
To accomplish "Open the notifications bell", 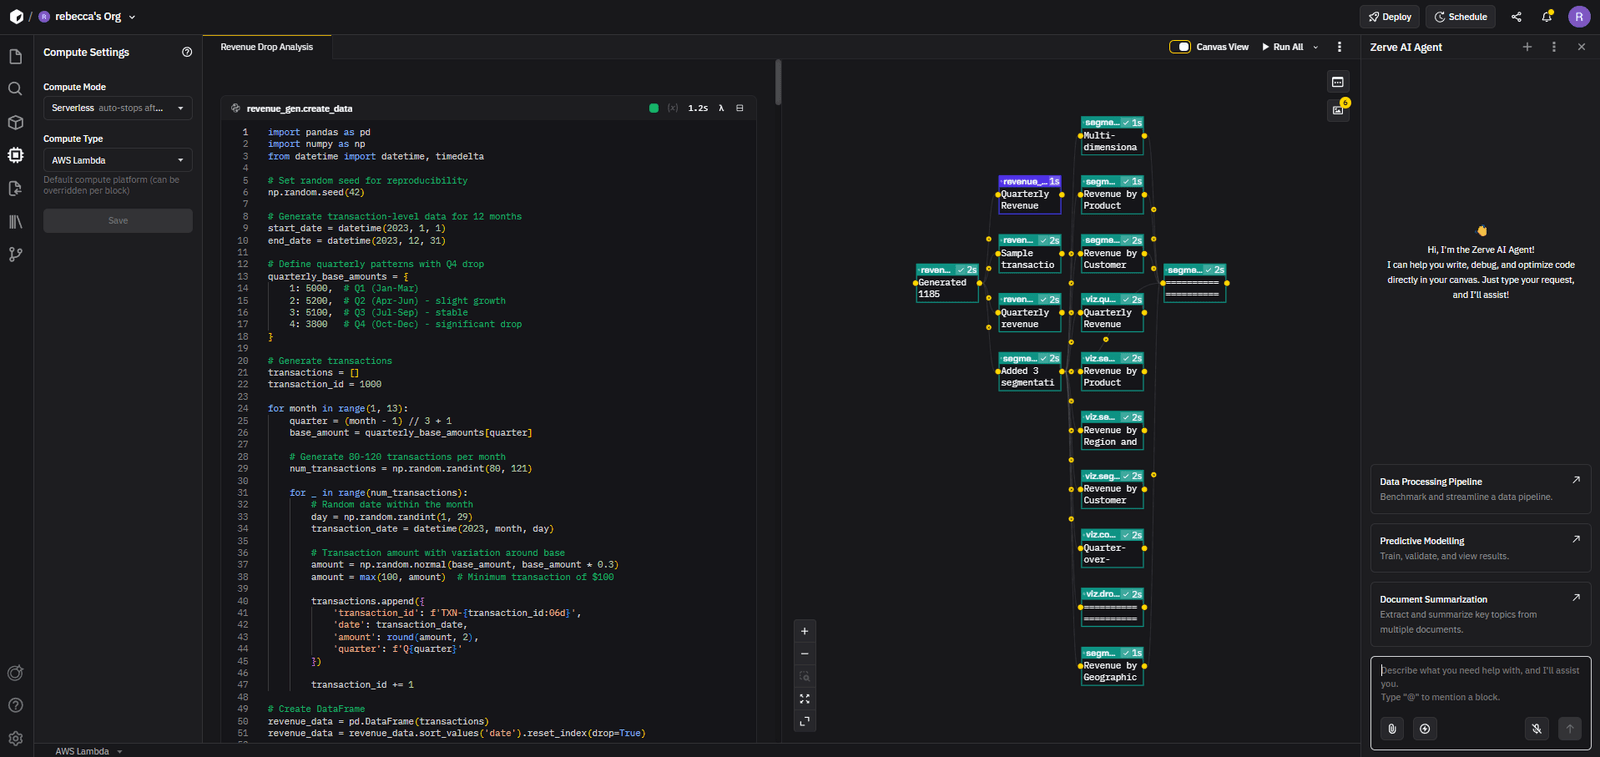I will 1547,17.
